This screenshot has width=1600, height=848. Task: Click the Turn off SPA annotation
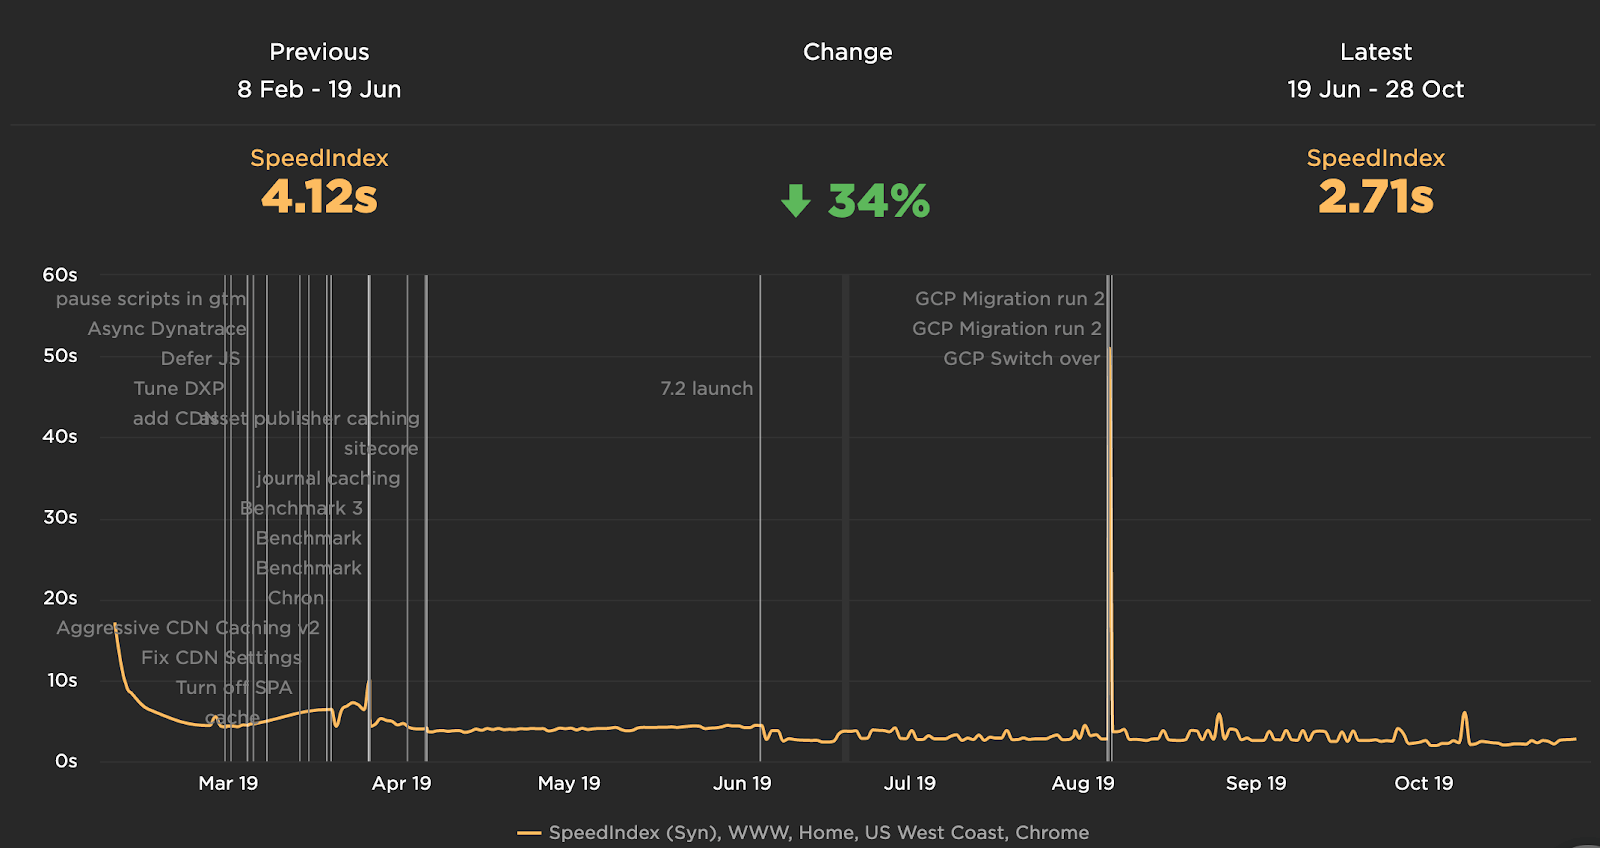234,688
